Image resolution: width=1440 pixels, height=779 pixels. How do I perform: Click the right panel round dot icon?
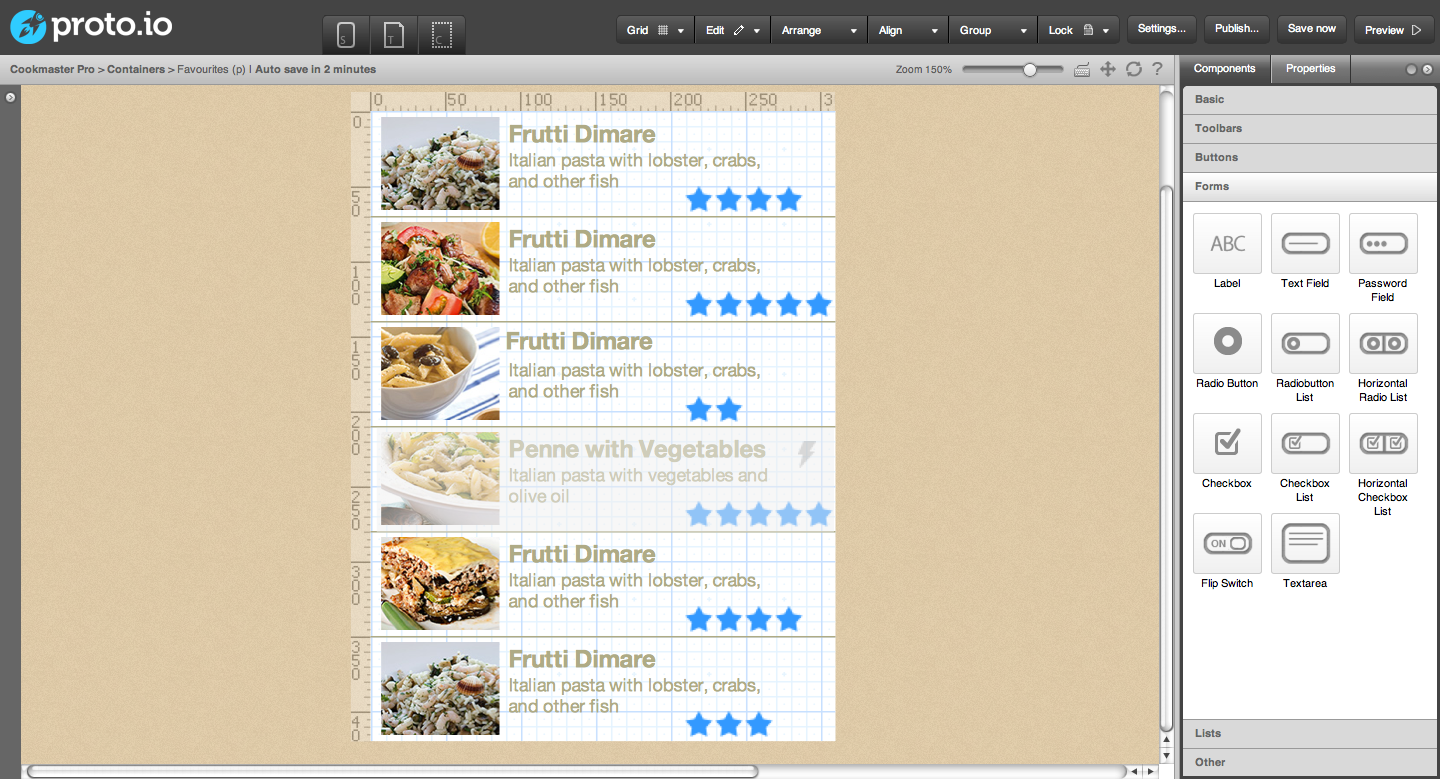(1412, 70)
